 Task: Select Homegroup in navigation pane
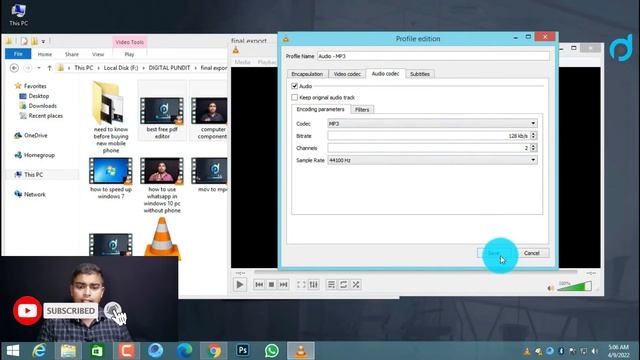pyautogui.click(x=39, y=155)
